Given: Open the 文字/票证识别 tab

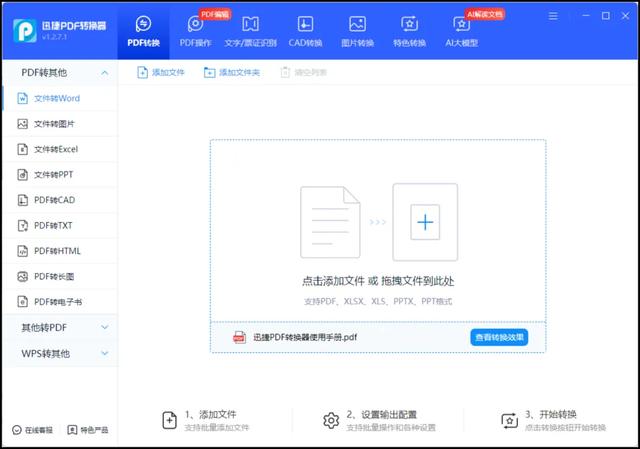Looking at the screenshot, I should (x=250, y=32).
